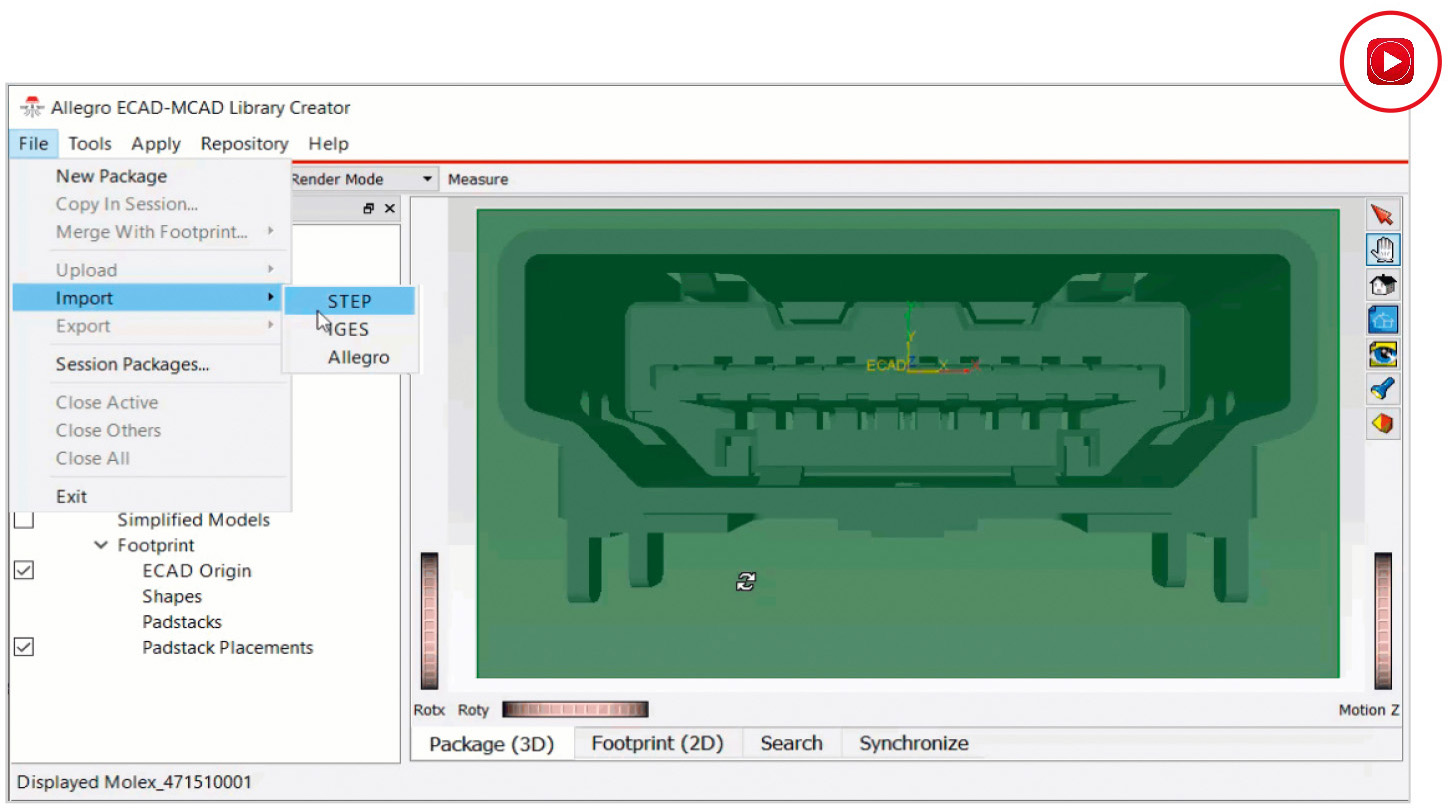Open the Repository menu

click(244, 144)
